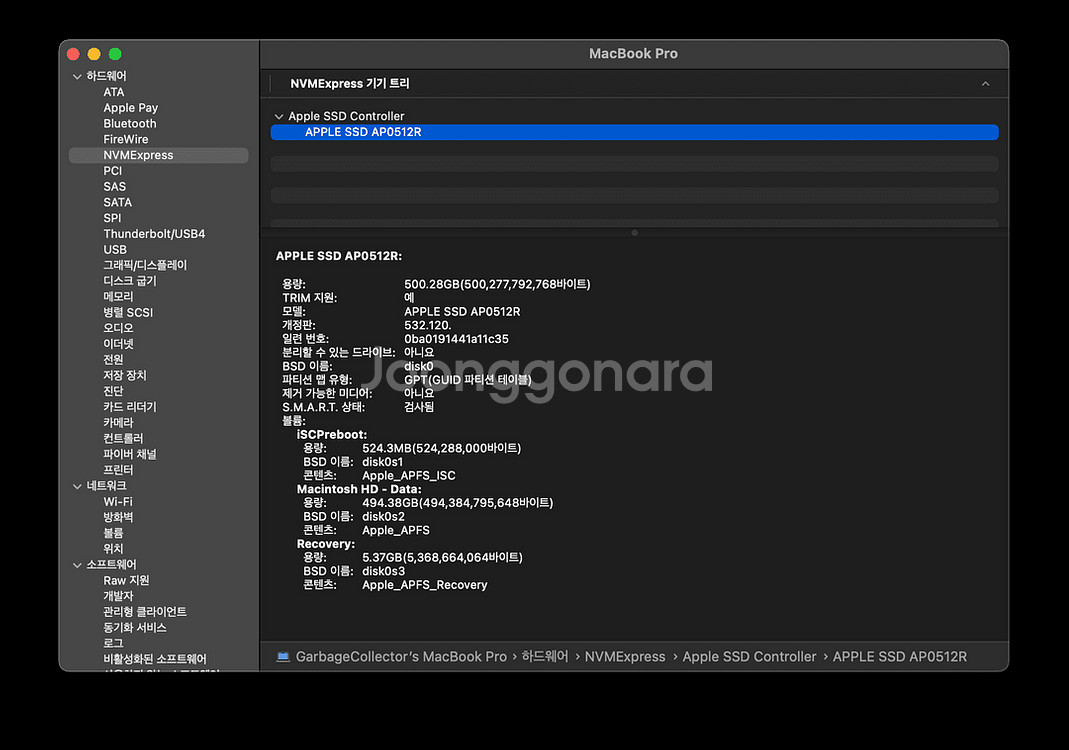The image size is (1069, 750).
Task: Select 관리형 클라이언트 in the sidebar
Action: 145,612
